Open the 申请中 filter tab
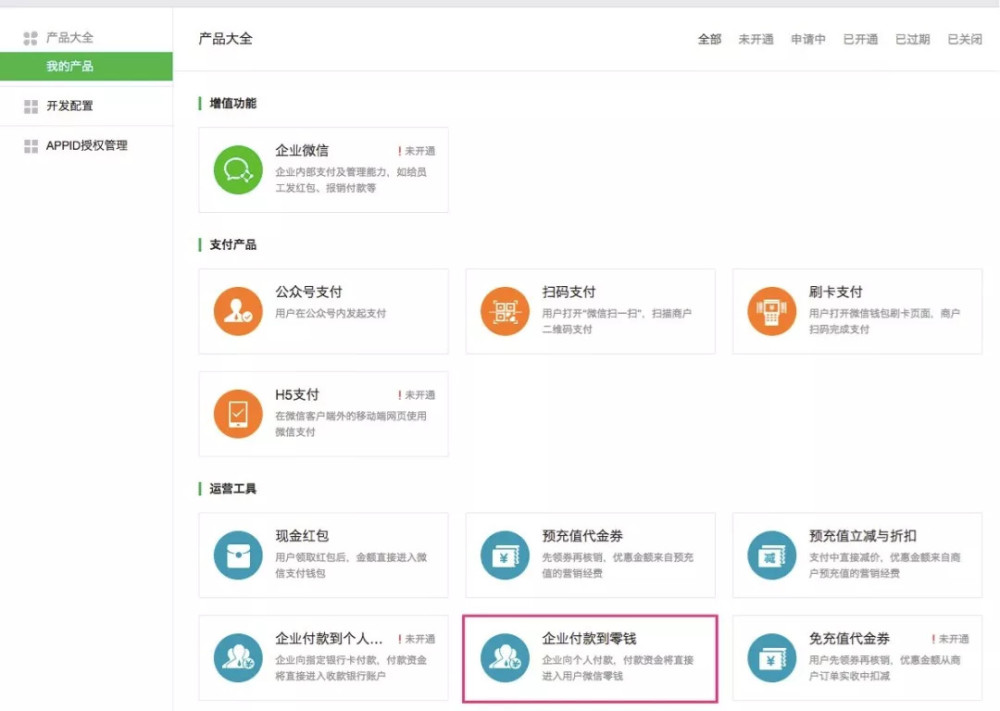This screenshot has height=711, width=1000. tap(808, 39)
